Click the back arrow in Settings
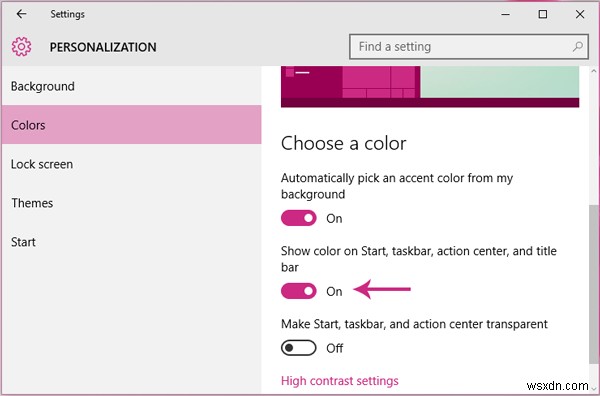 [x=21, y=14]
